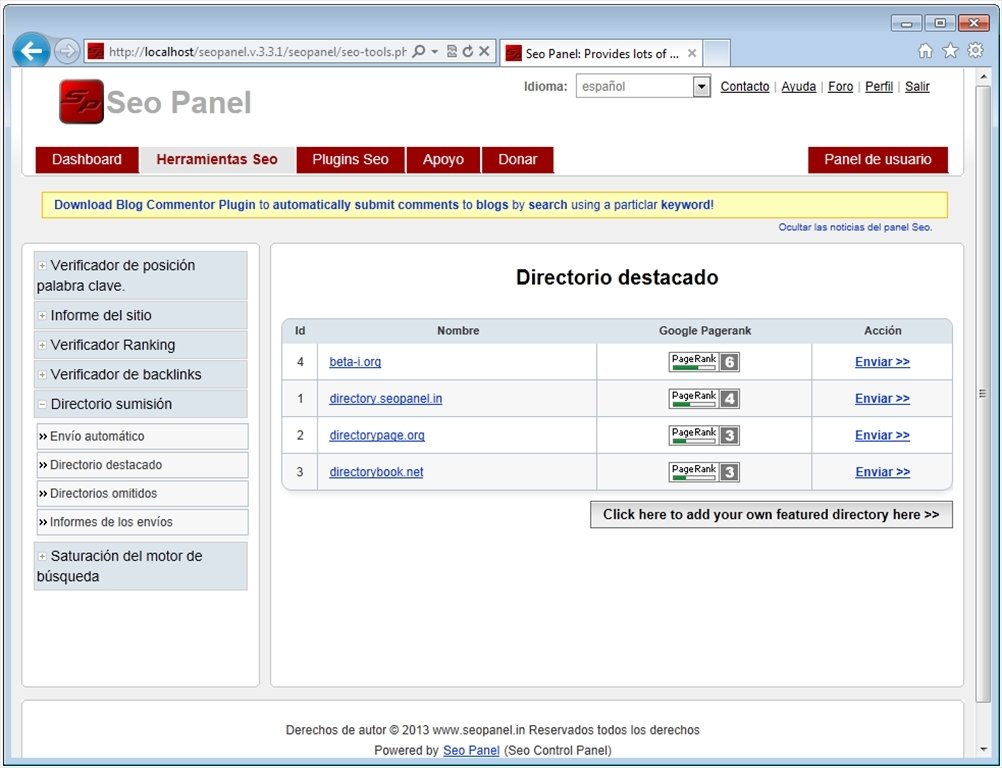Open Directorio destacado sidebar item
The height and width of the screenshot is (768, 1002).
click(143, 465)
